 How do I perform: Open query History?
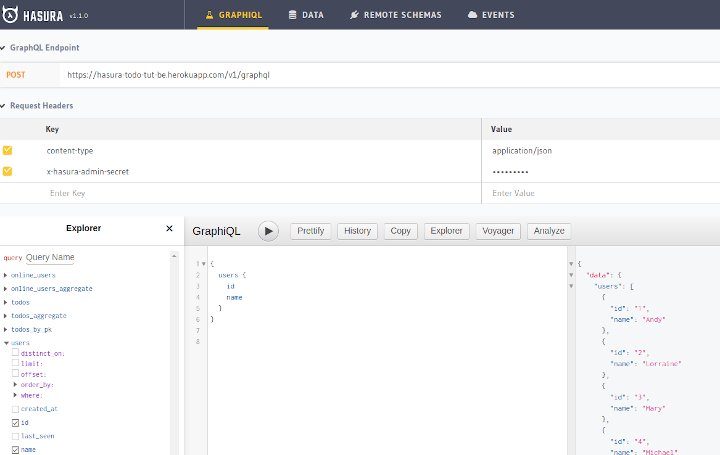[x=357, y=231]
